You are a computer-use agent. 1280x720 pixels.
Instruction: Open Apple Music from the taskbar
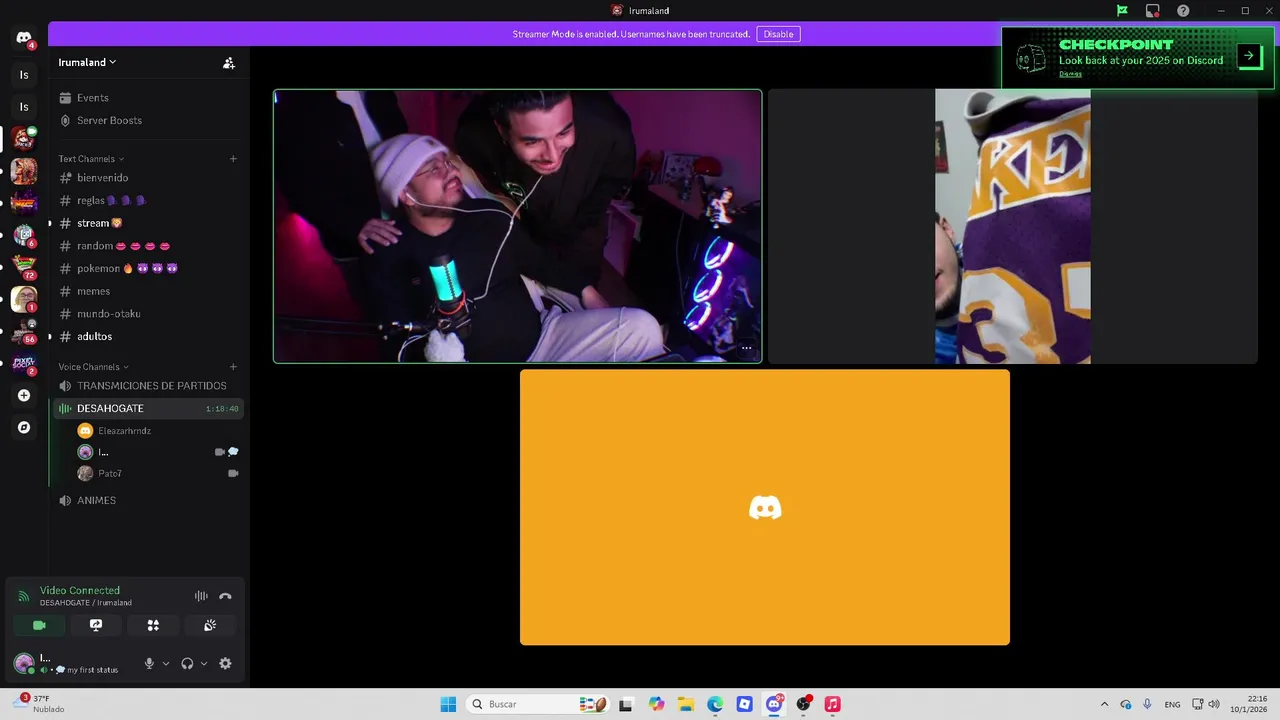click(x=832, y=704)
